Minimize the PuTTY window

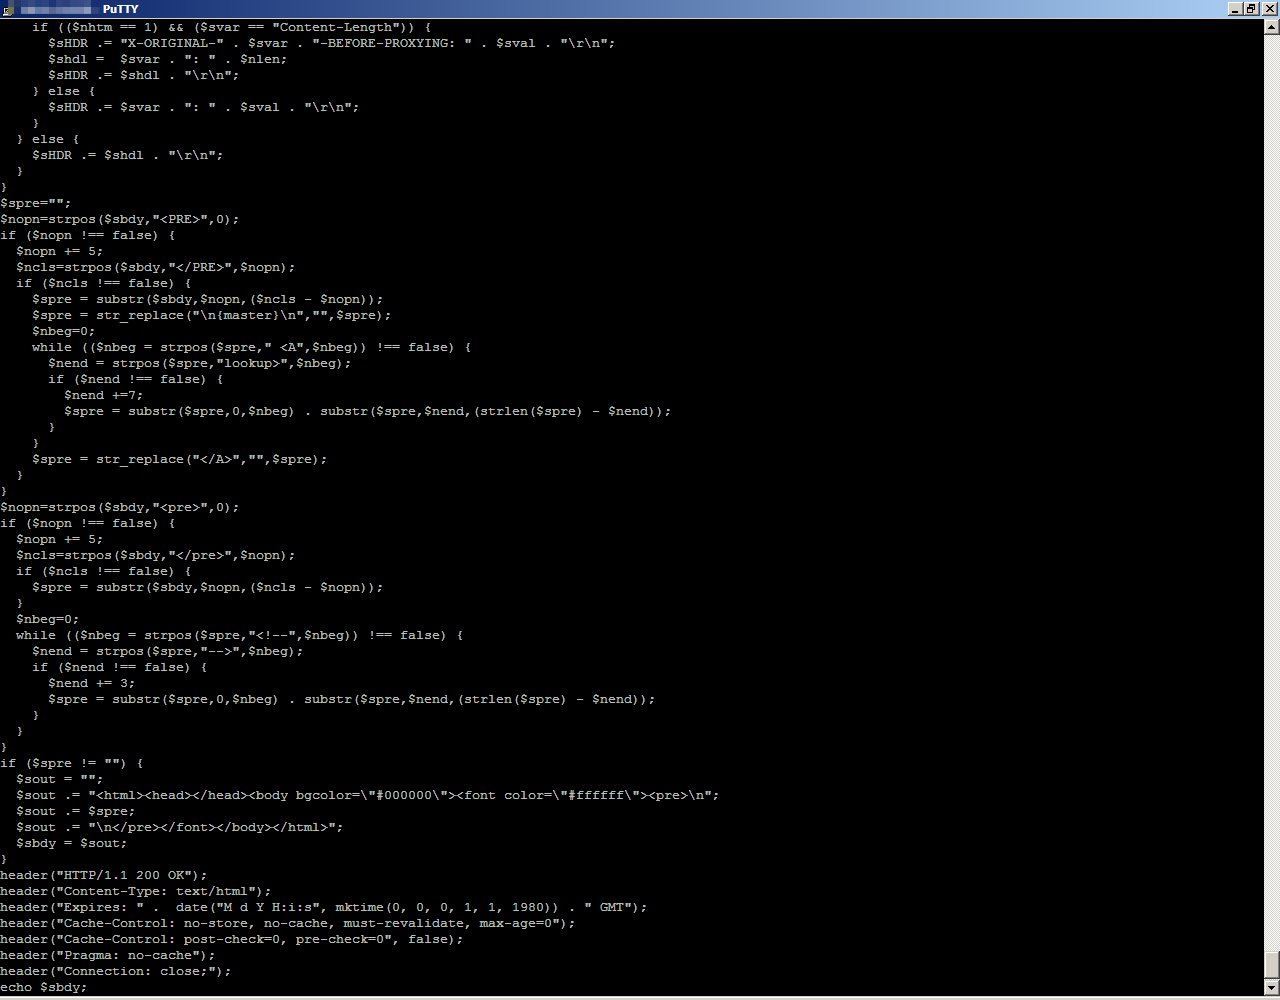pos(1235,9)
